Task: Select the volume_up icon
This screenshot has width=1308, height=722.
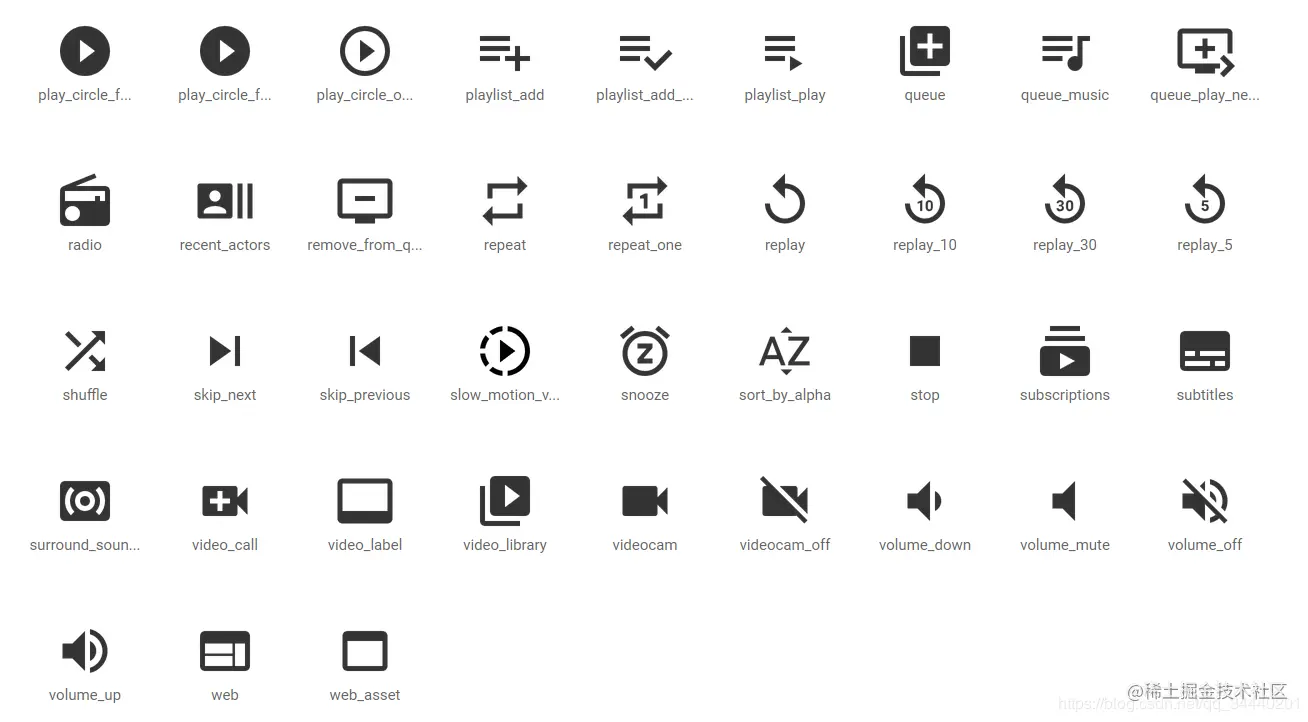Action: [x=85, y=651]
